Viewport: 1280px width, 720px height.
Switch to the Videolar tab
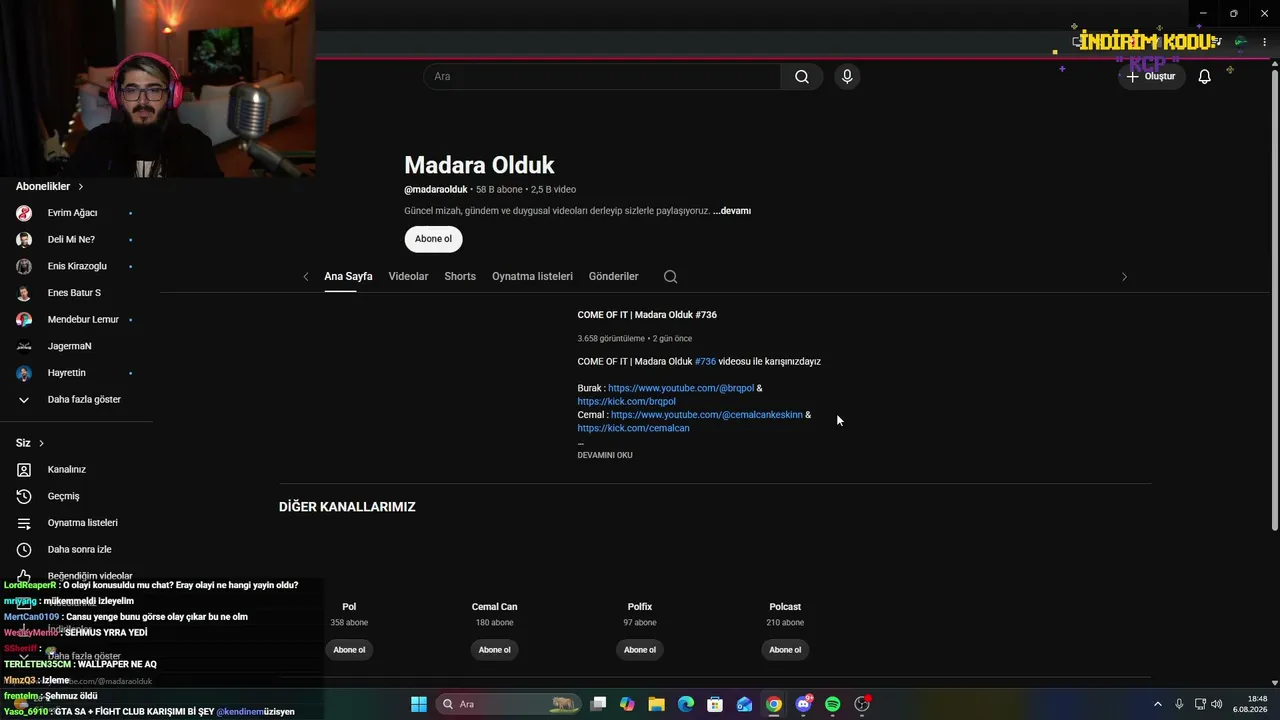408,277
